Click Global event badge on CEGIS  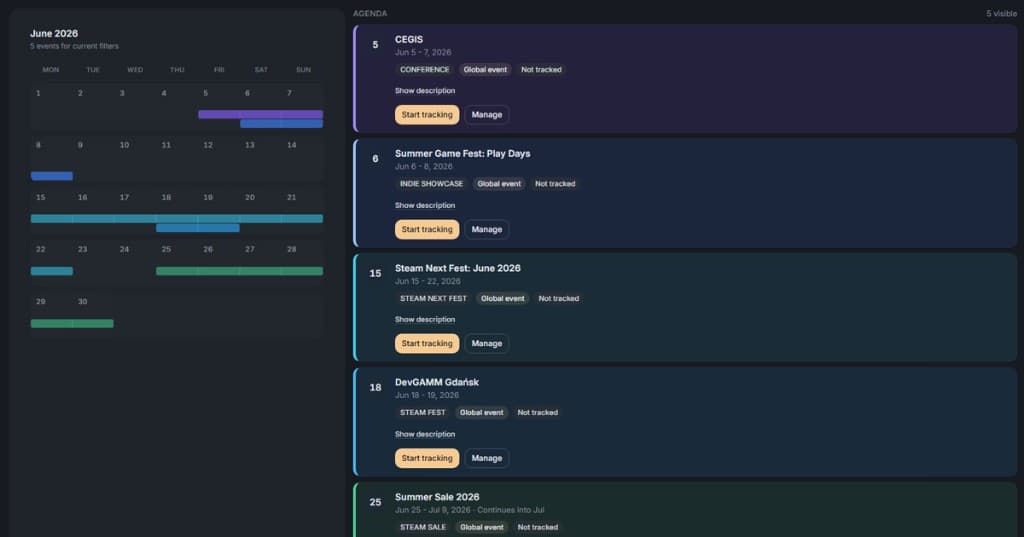(485, 69)
